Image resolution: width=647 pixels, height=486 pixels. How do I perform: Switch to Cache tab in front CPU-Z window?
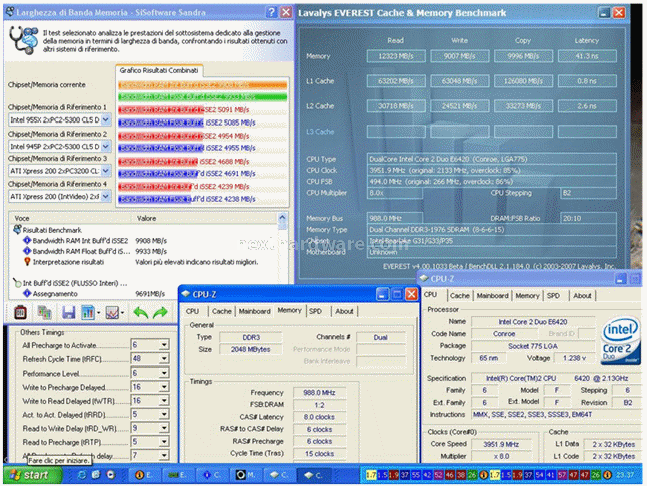point(222,311)
